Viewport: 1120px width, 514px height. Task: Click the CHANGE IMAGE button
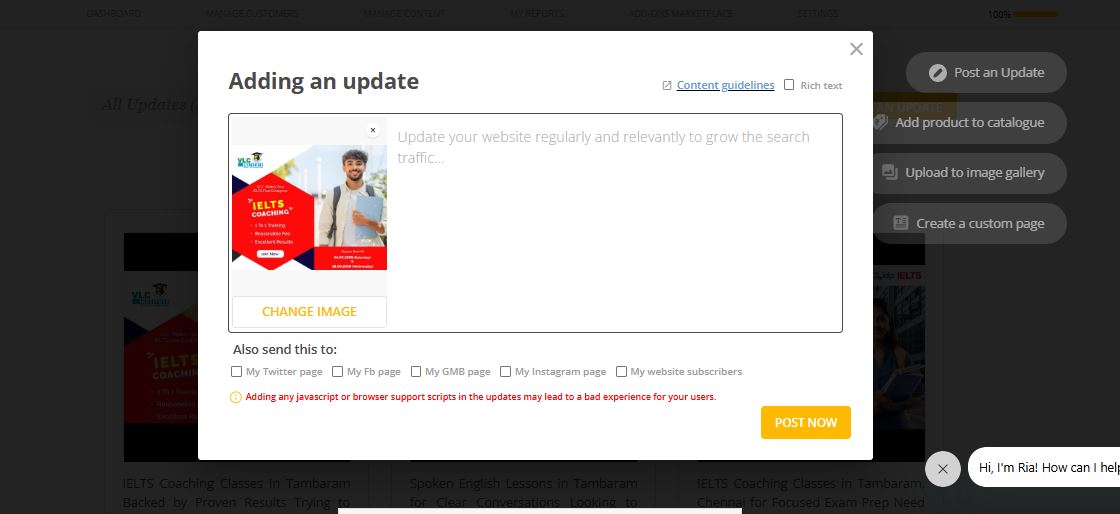pos(309,312)
